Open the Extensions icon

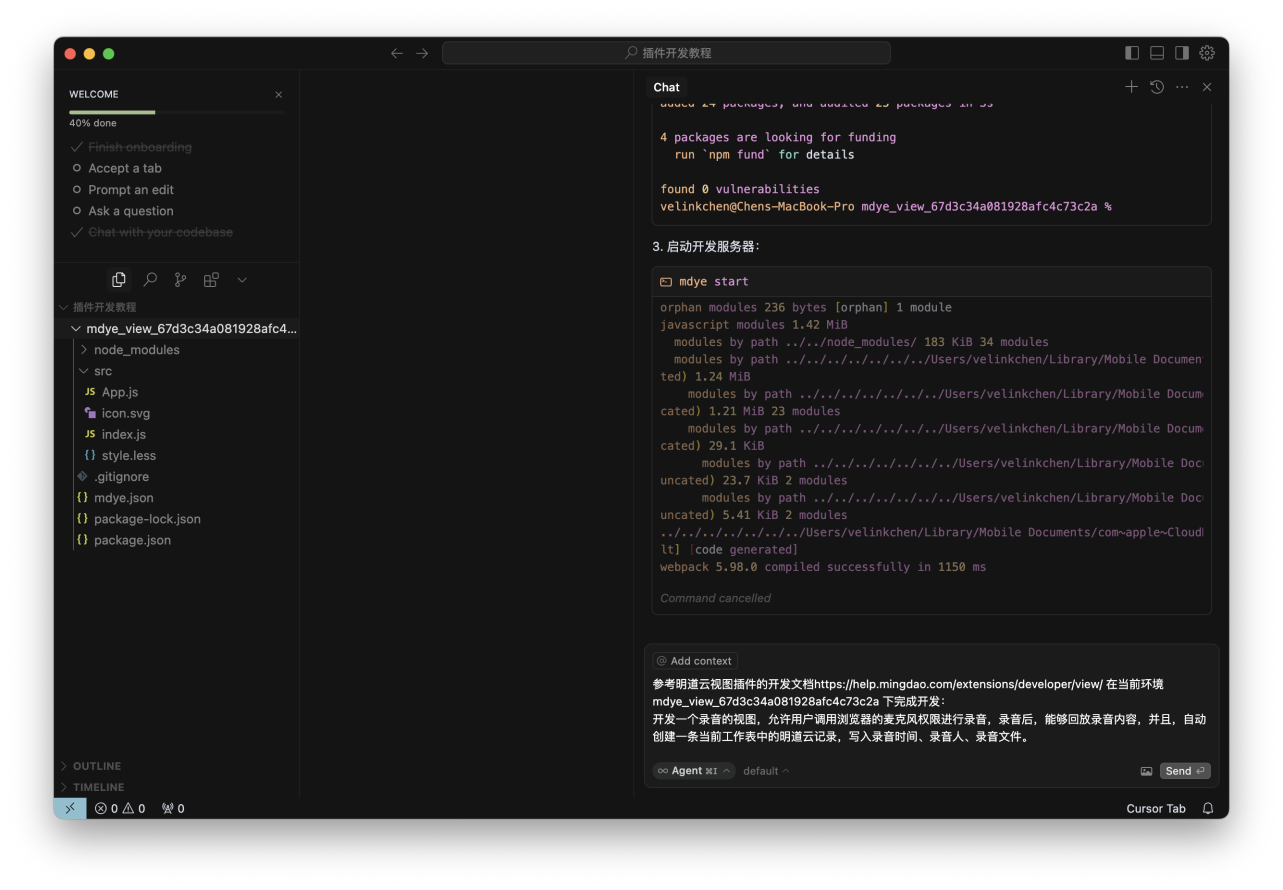211,280
